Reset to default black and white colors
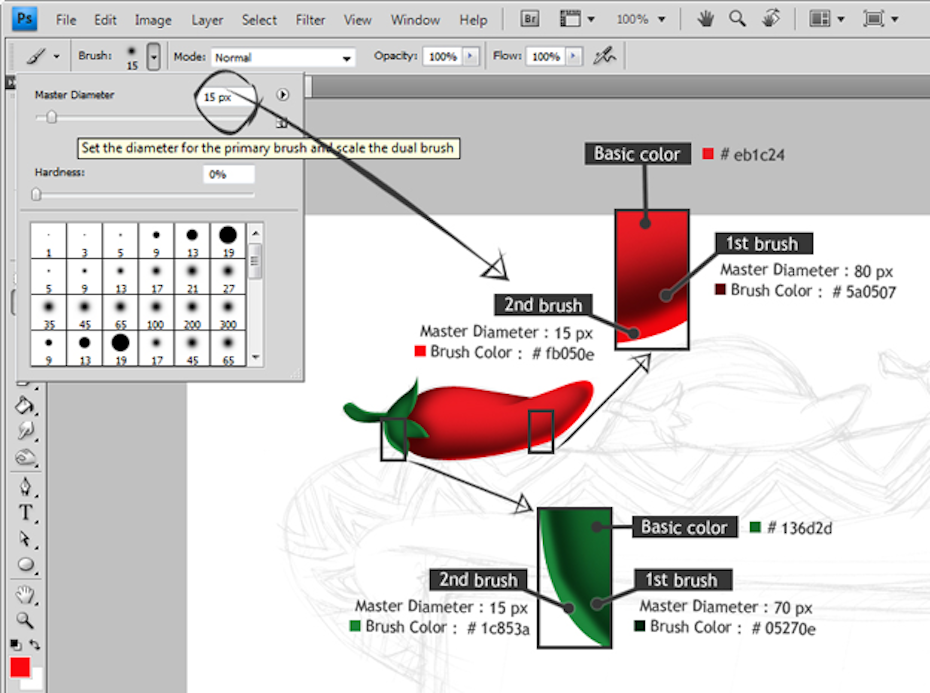This screenshot has height=693, width=930. click(x=15, y=645)
